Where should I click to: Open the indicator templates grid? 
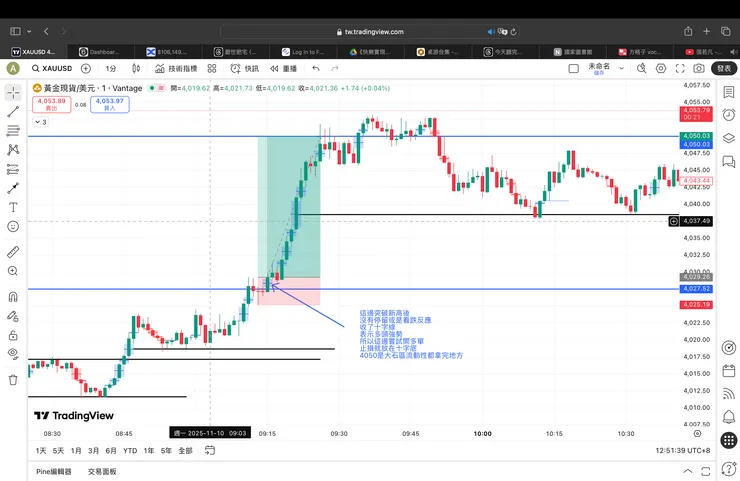[x=212, y=68]
